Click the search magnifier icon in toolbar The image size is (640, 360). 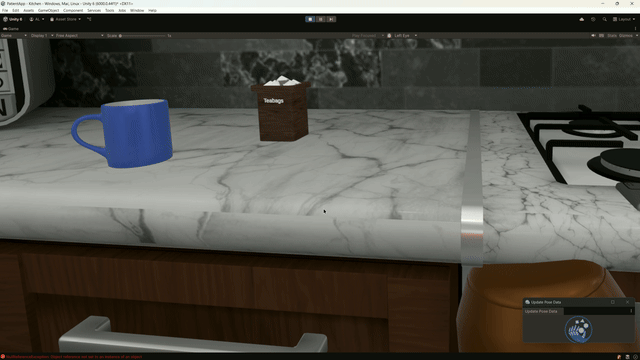(604, 19)
